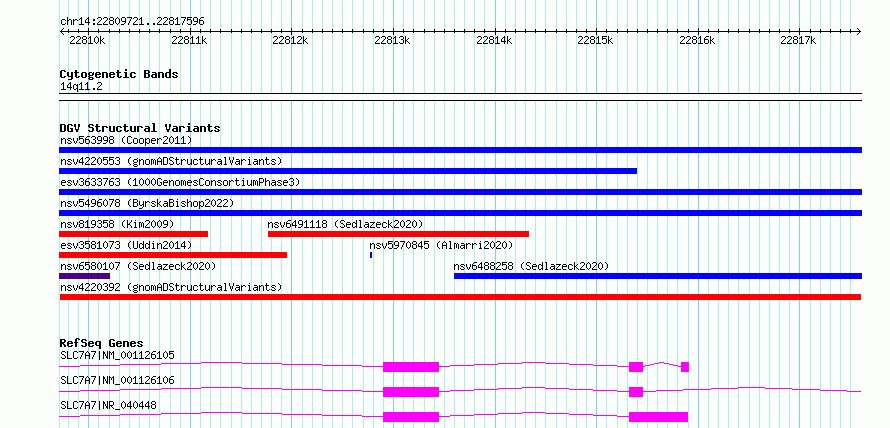The width and height of the screenshot is (890, 428).
Task: Open the red esv3581073 Uddin2014 bar
Action: (173, 255)
